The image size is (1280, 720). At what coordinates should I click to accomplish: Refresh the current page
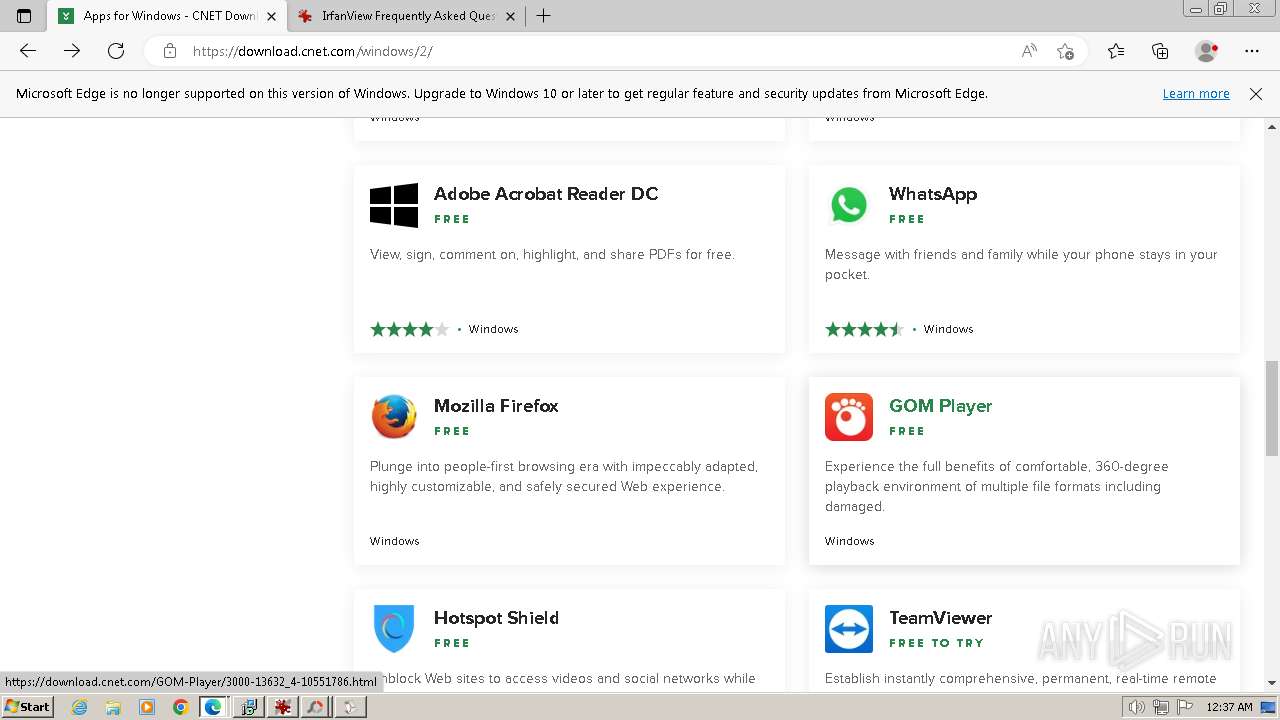(x=116, y=51)
